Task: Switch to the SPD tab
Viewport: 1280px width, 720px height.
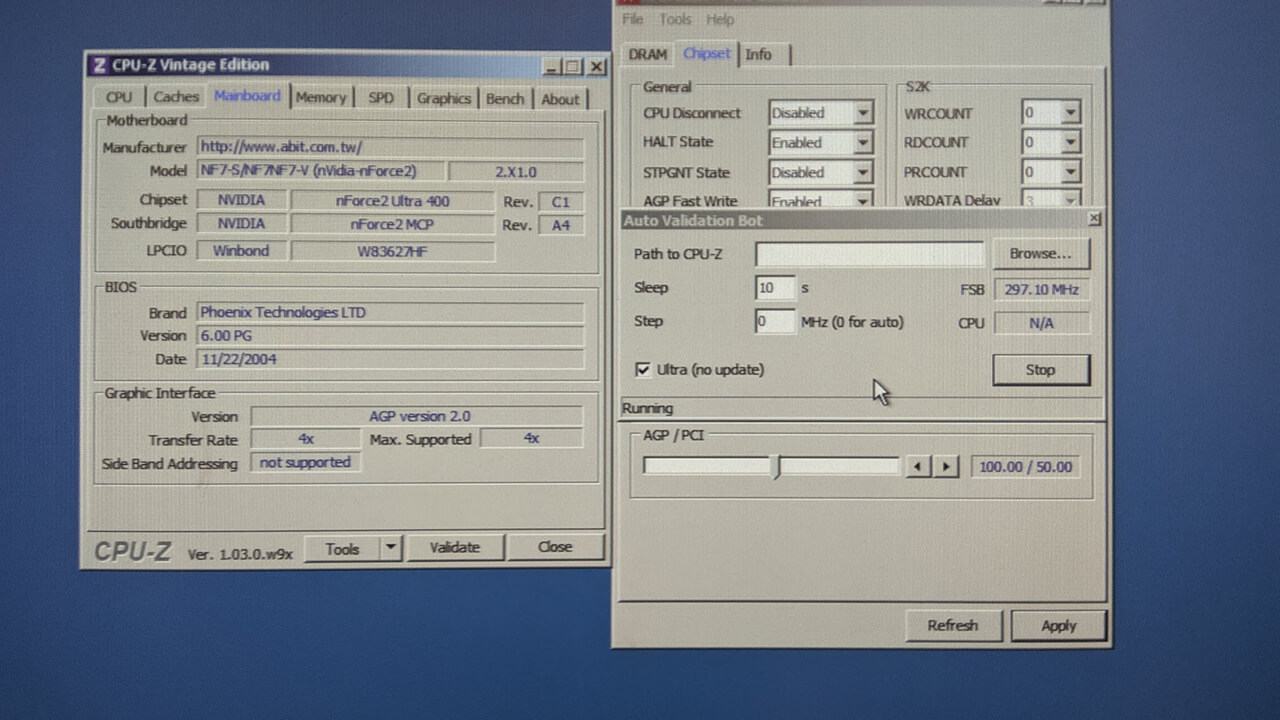Action: [381, 98]
